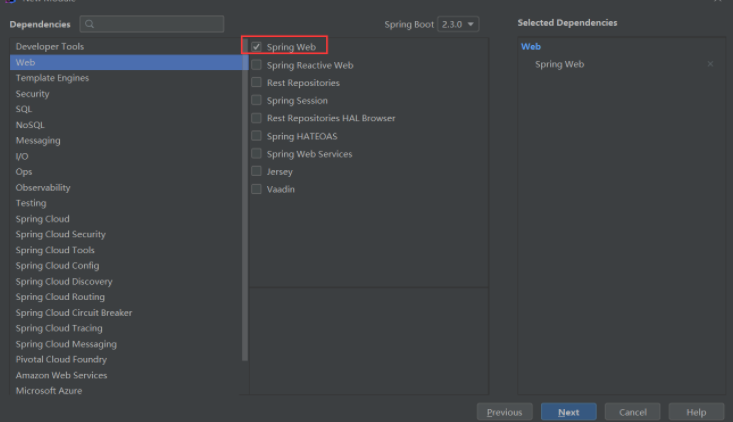Focus the Dependencies search field
Image resolution: width=733 pixels, height=422 pixels.
[152, 24]
